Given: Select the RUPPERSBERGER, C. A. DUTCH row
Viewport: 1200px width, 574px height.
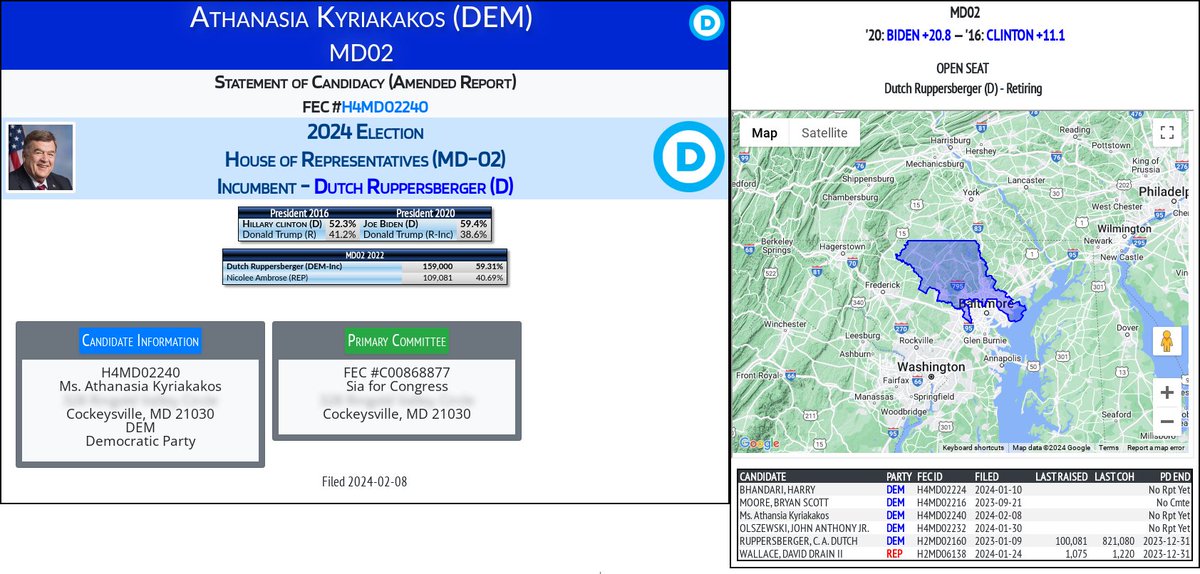Looking at the screenshot, I should [x=965, y=539].
